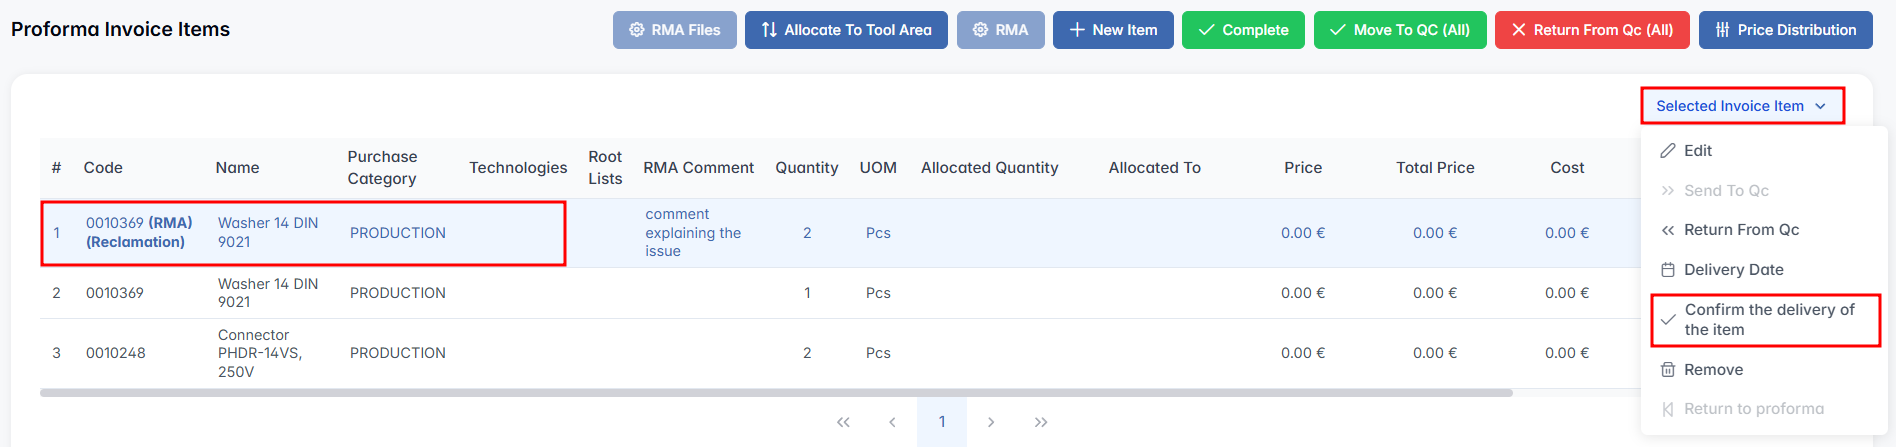
Task: Choose Delivery Date menu option
Action: tap(1733, 270)
